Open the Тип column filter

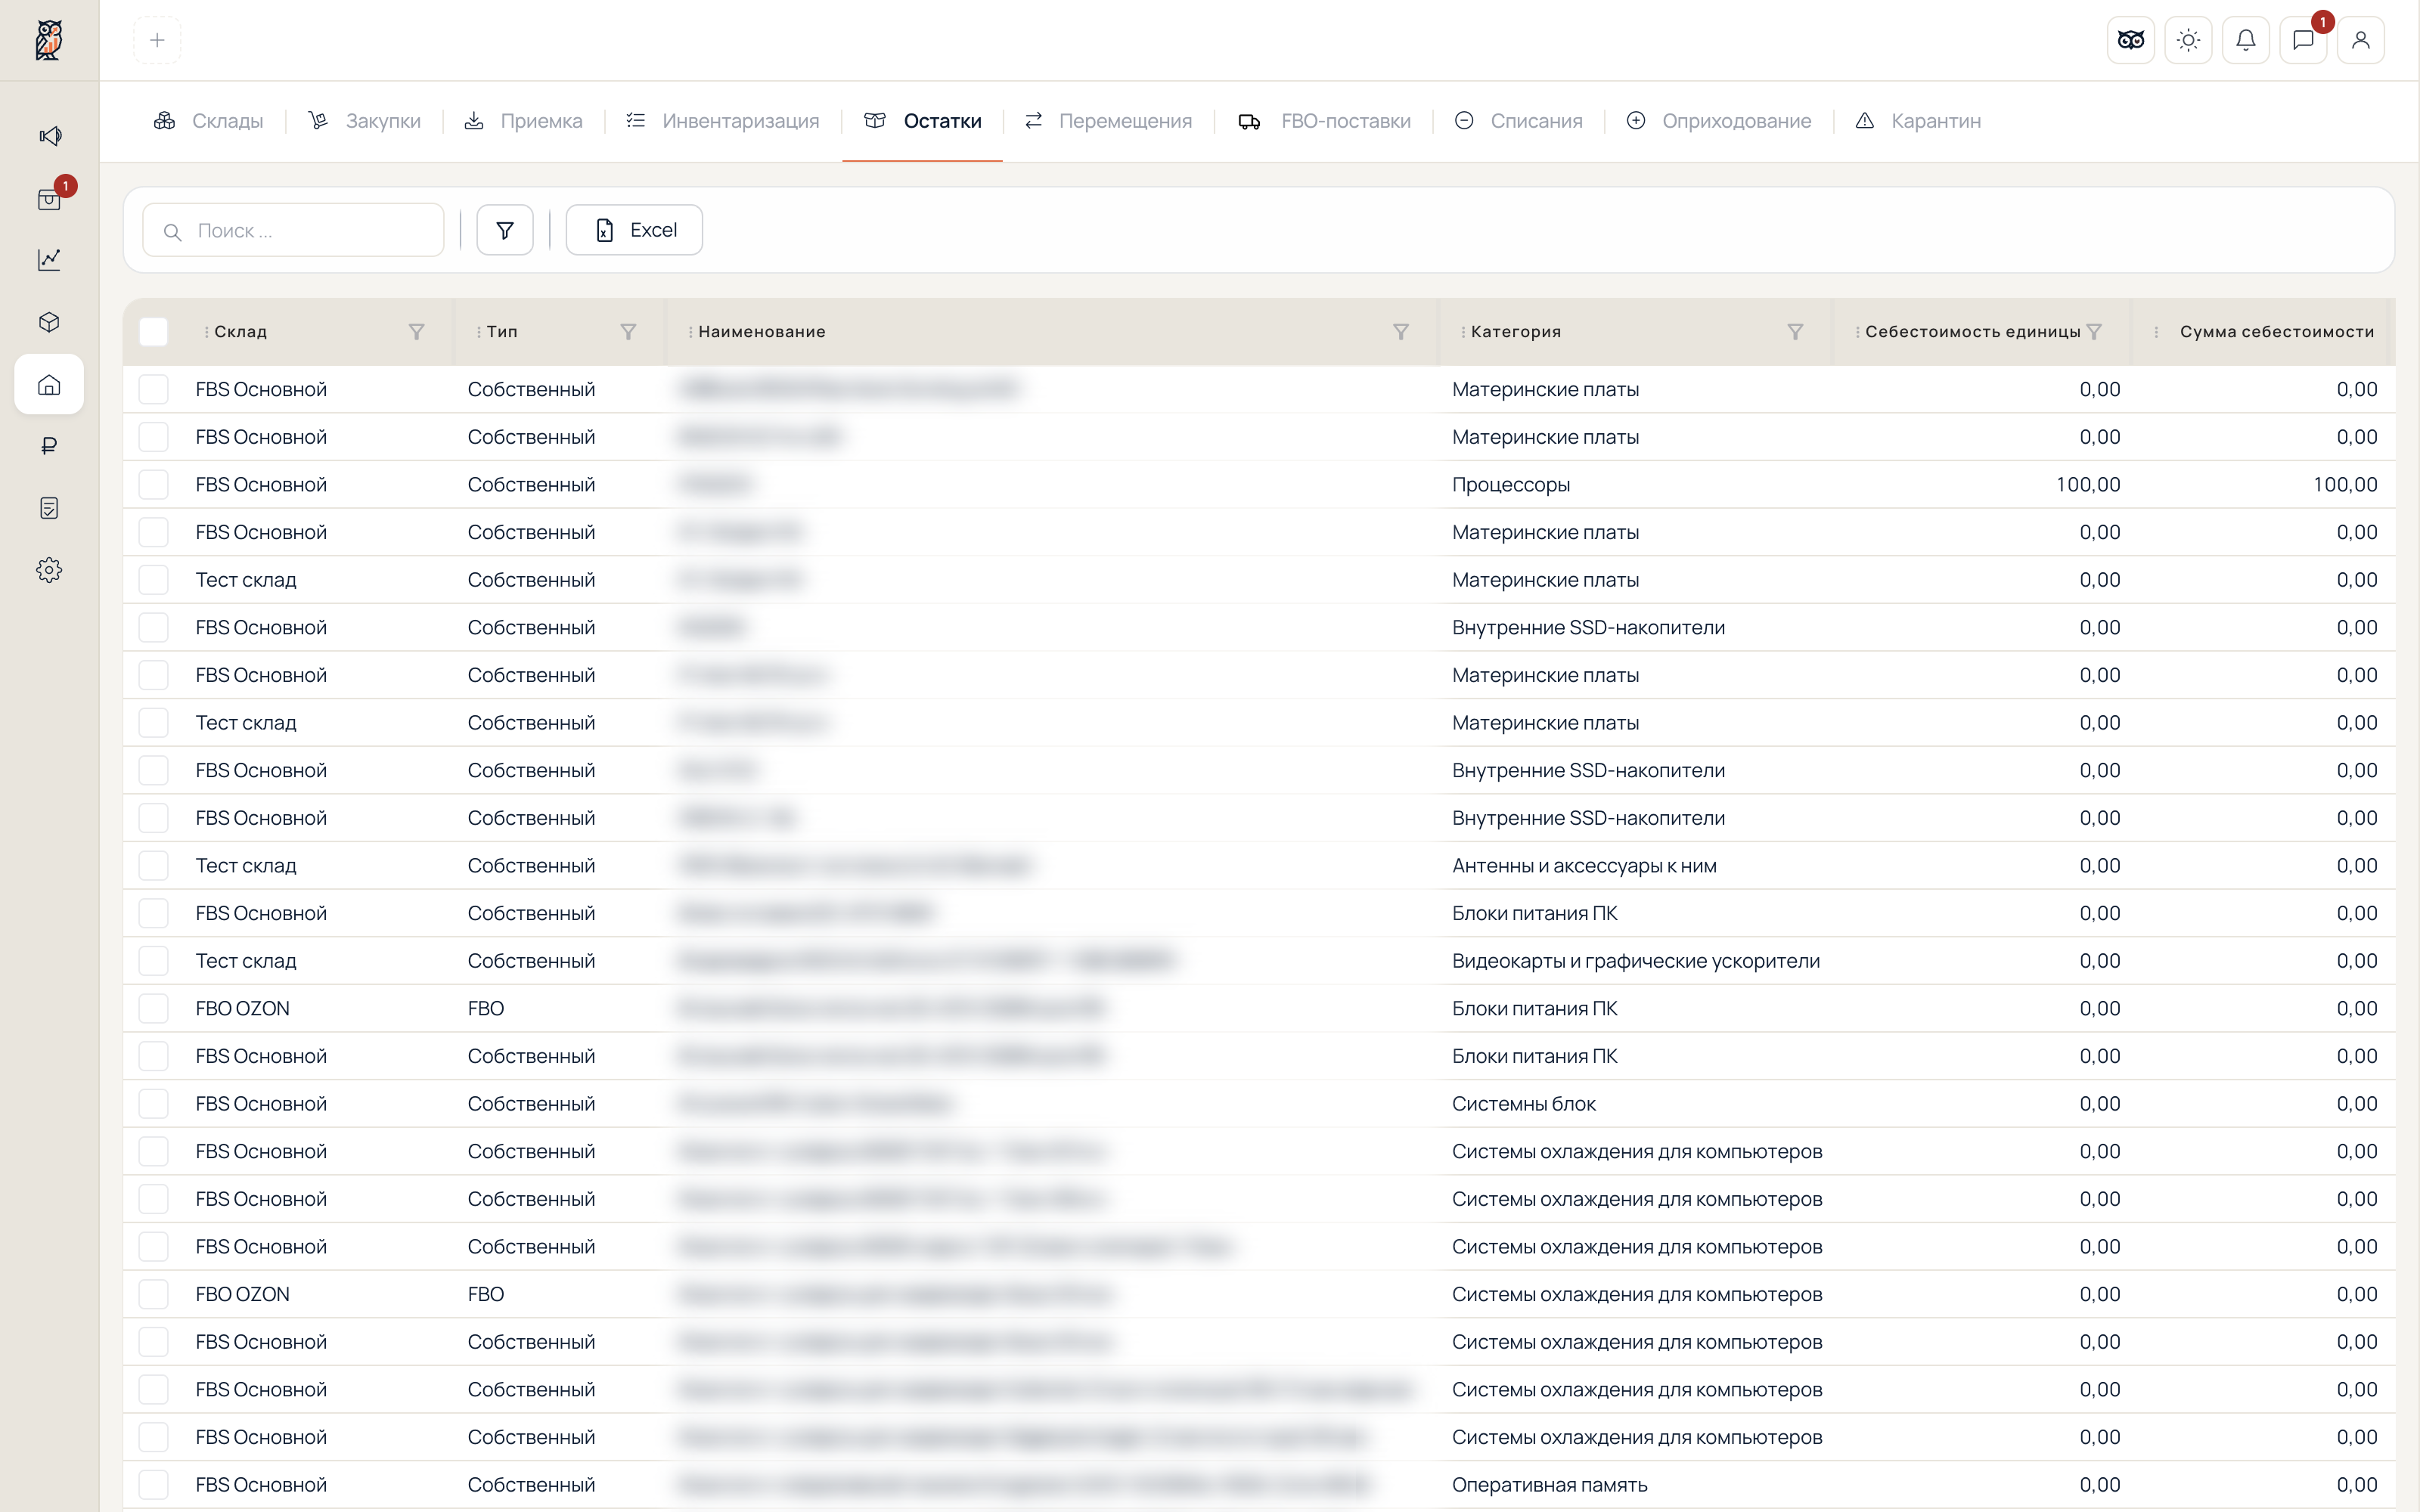628,332
